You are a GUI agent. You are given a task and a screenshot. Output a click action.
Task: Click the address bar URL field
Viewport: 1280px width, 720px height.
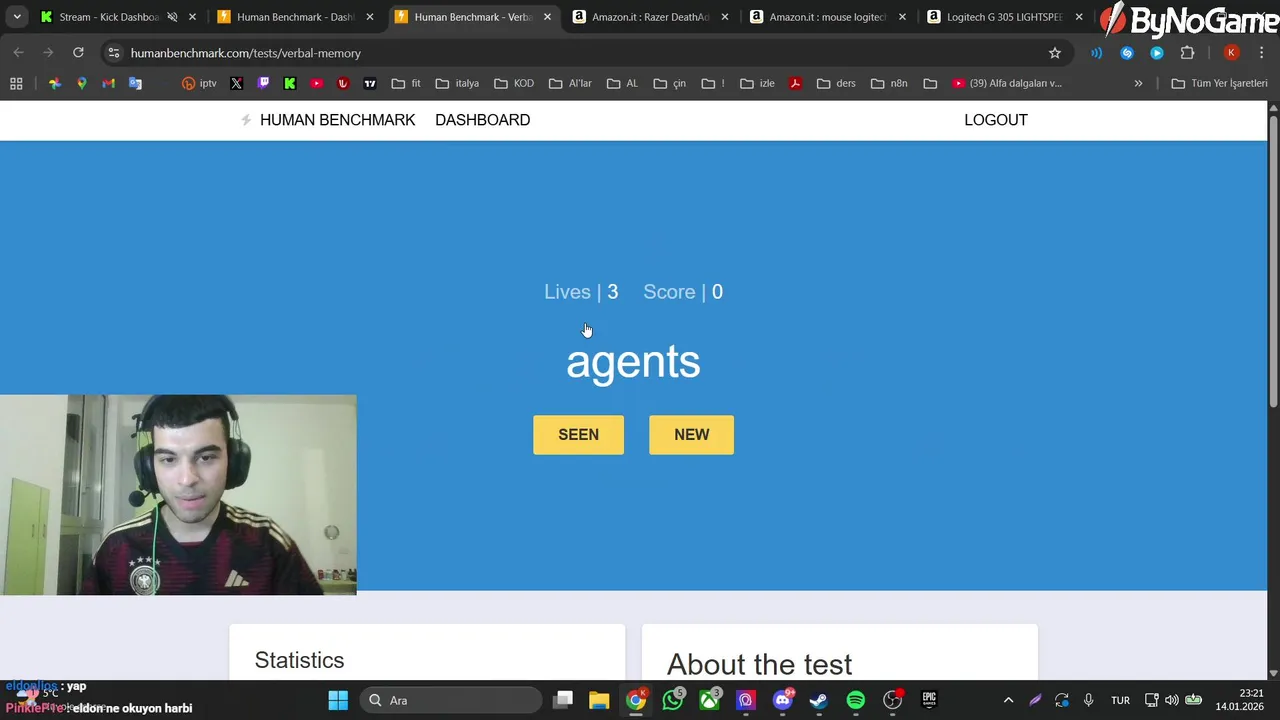click(x=585, y=53)
